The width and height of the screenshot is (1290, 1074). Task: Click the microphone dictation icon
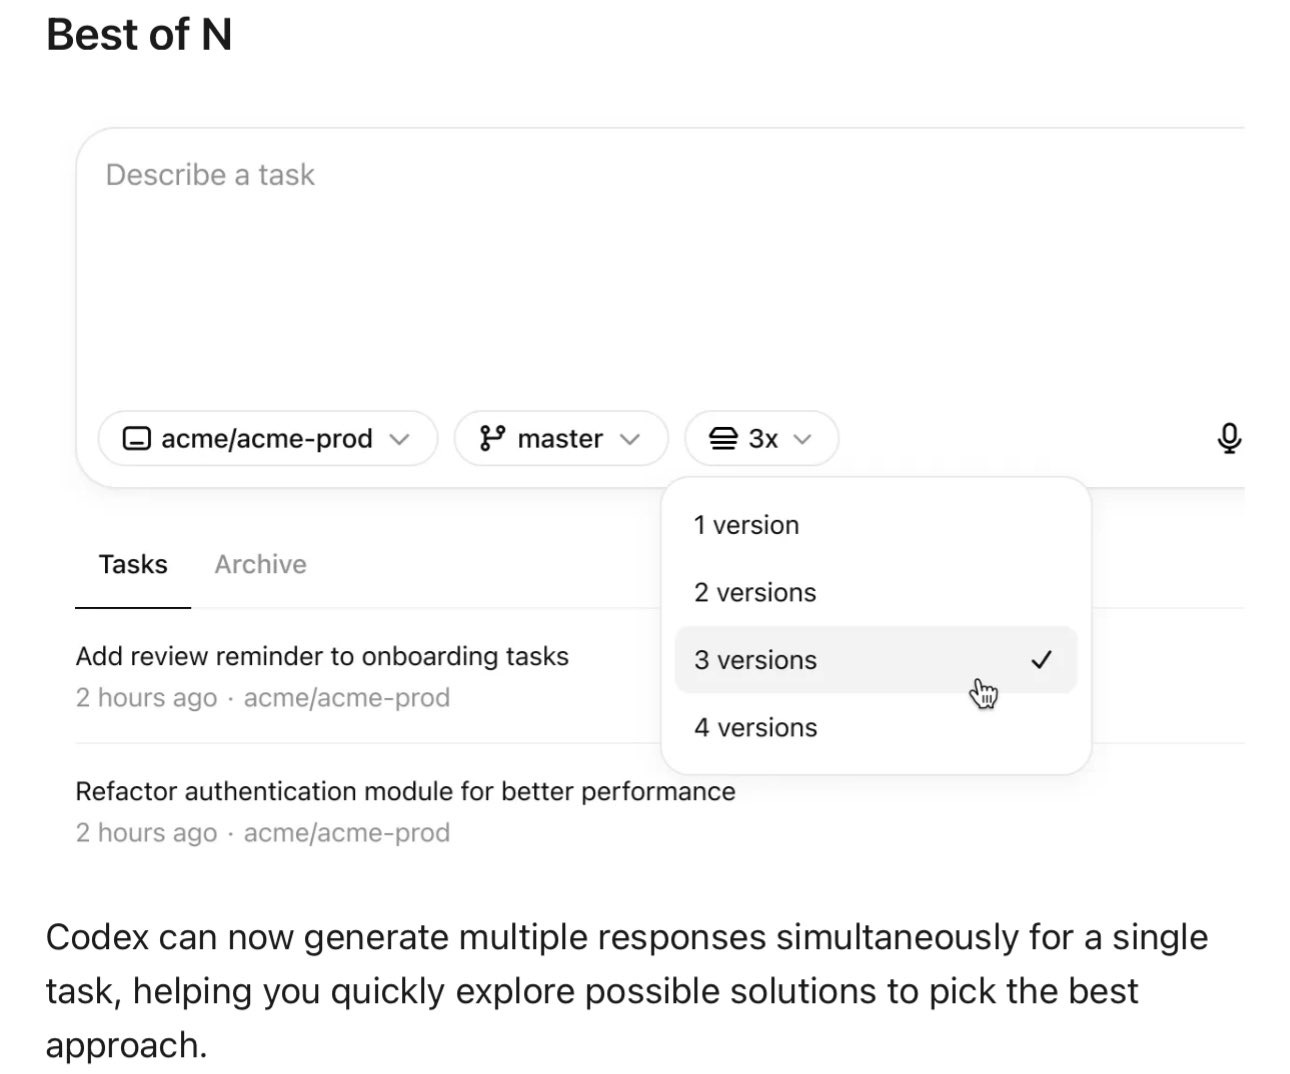click(1229, 438)
